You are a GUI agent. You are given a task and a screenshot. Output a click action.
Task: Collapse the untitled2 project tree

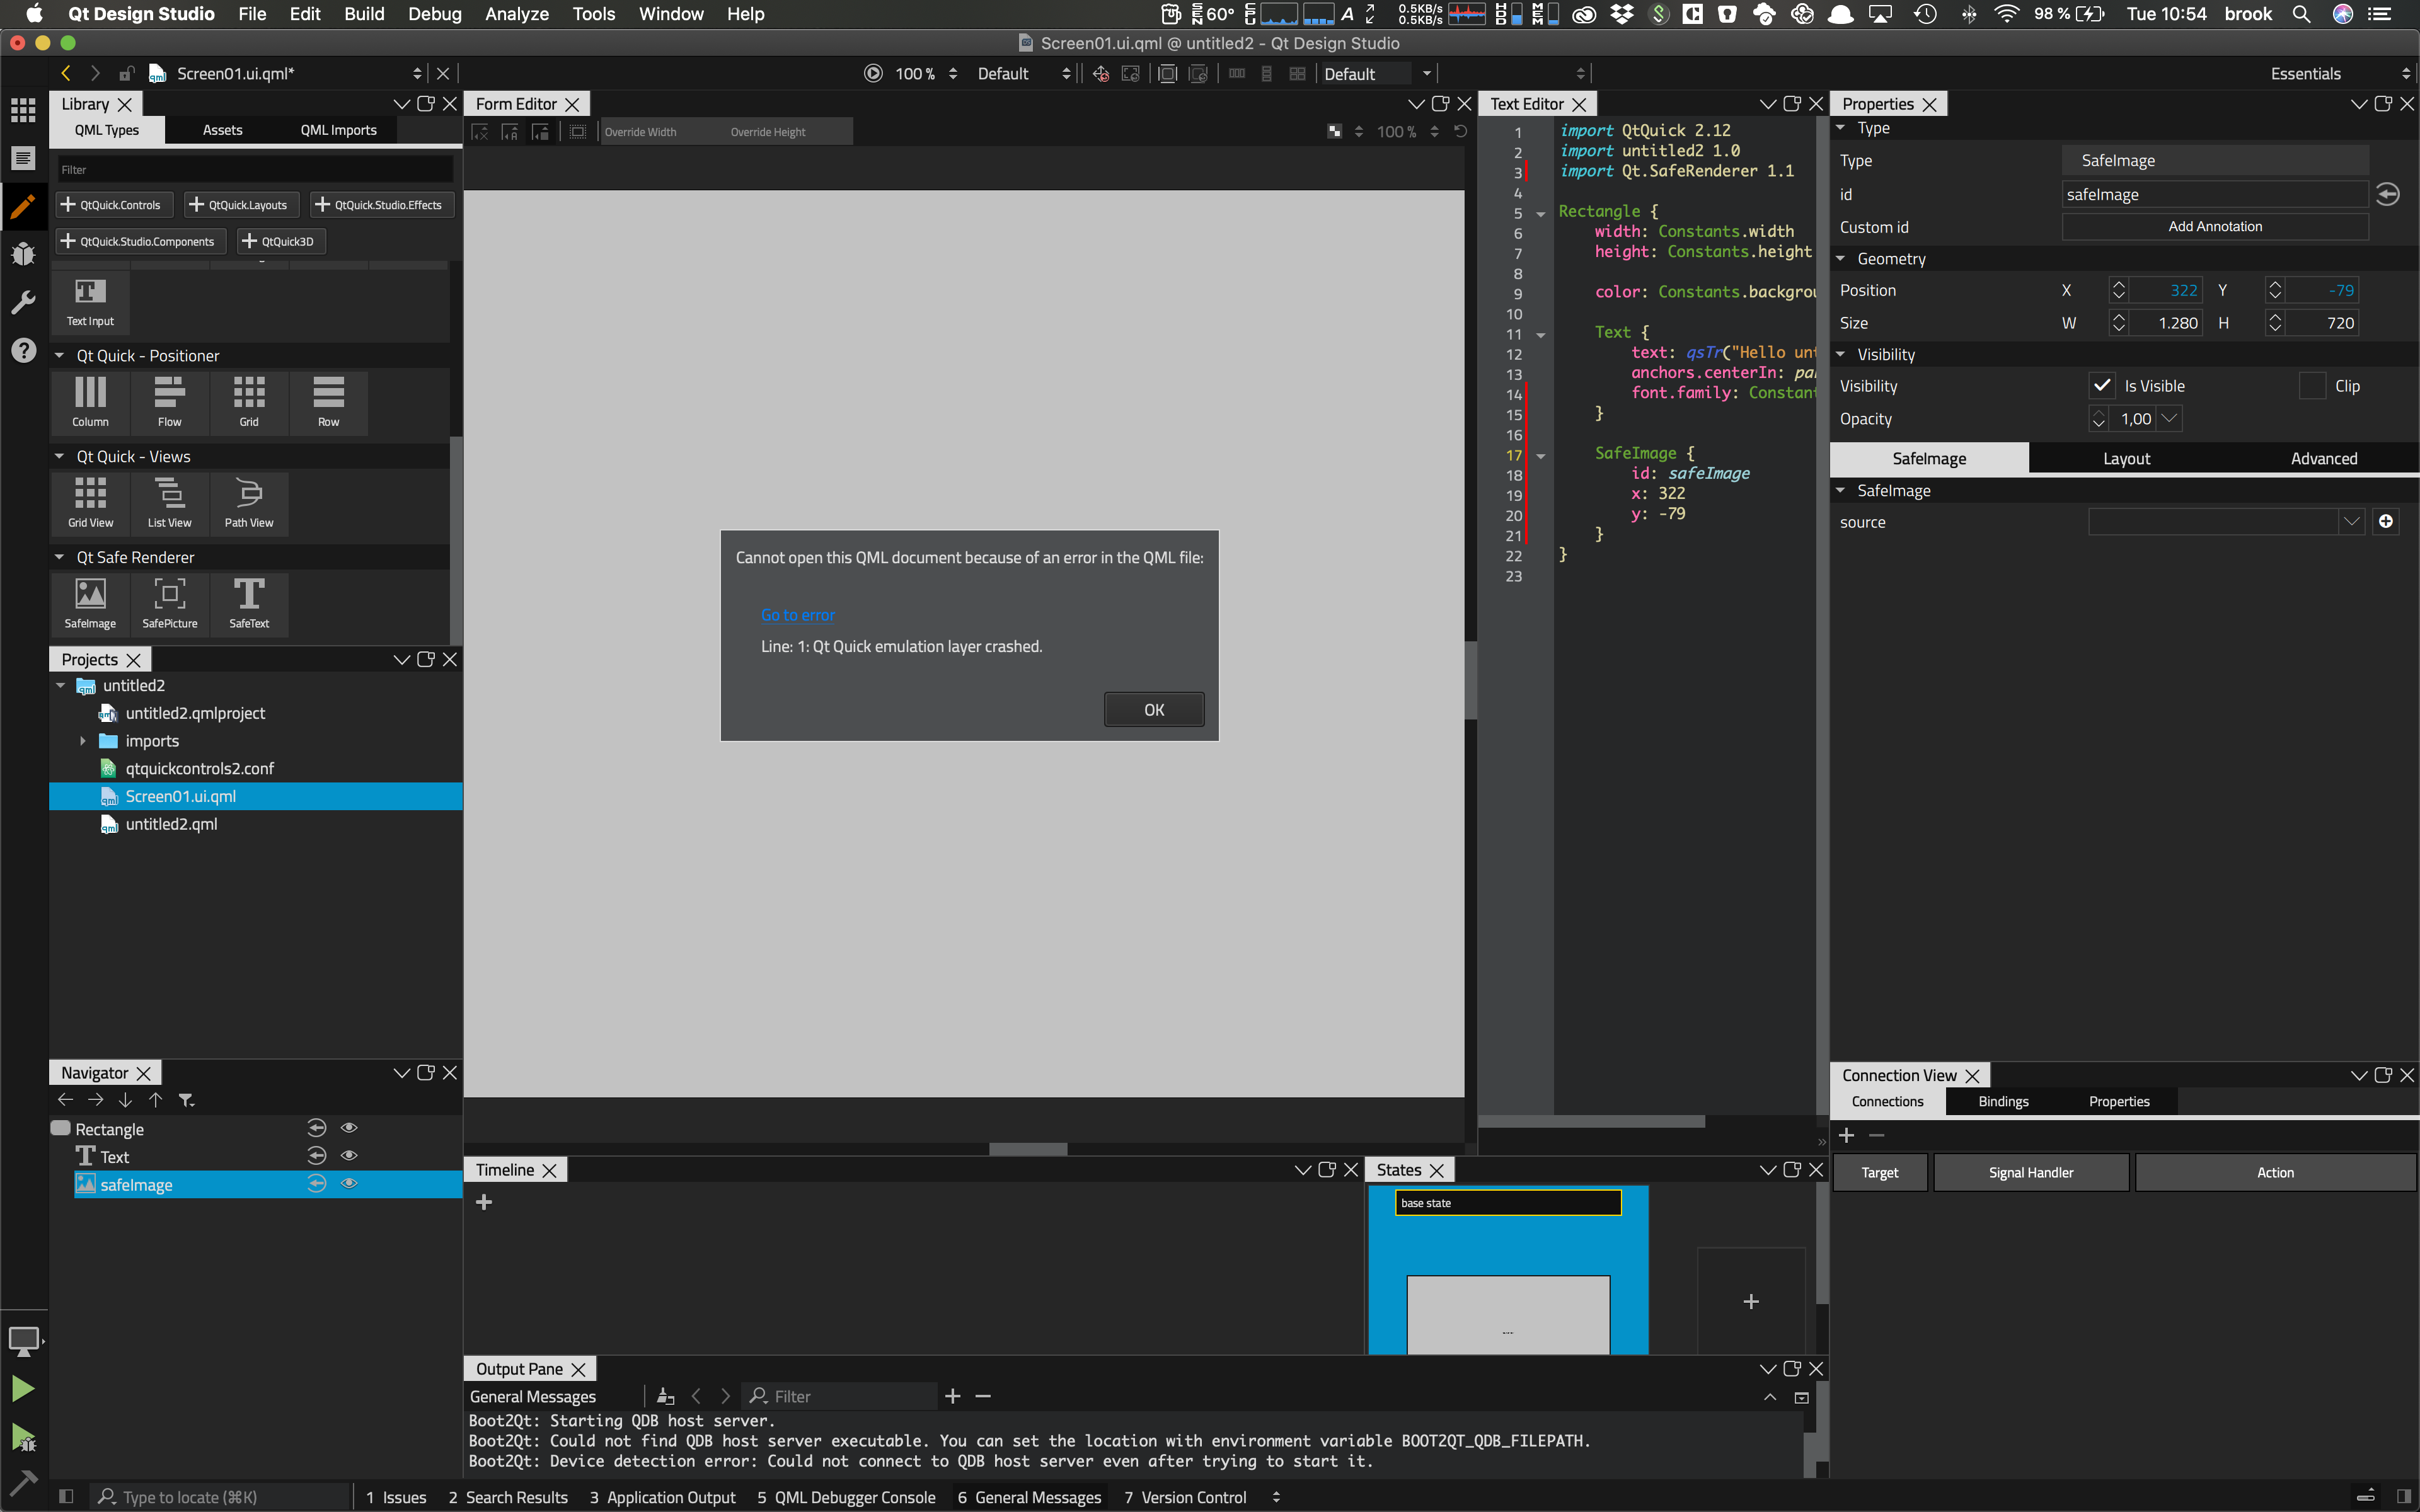point(60,685)
